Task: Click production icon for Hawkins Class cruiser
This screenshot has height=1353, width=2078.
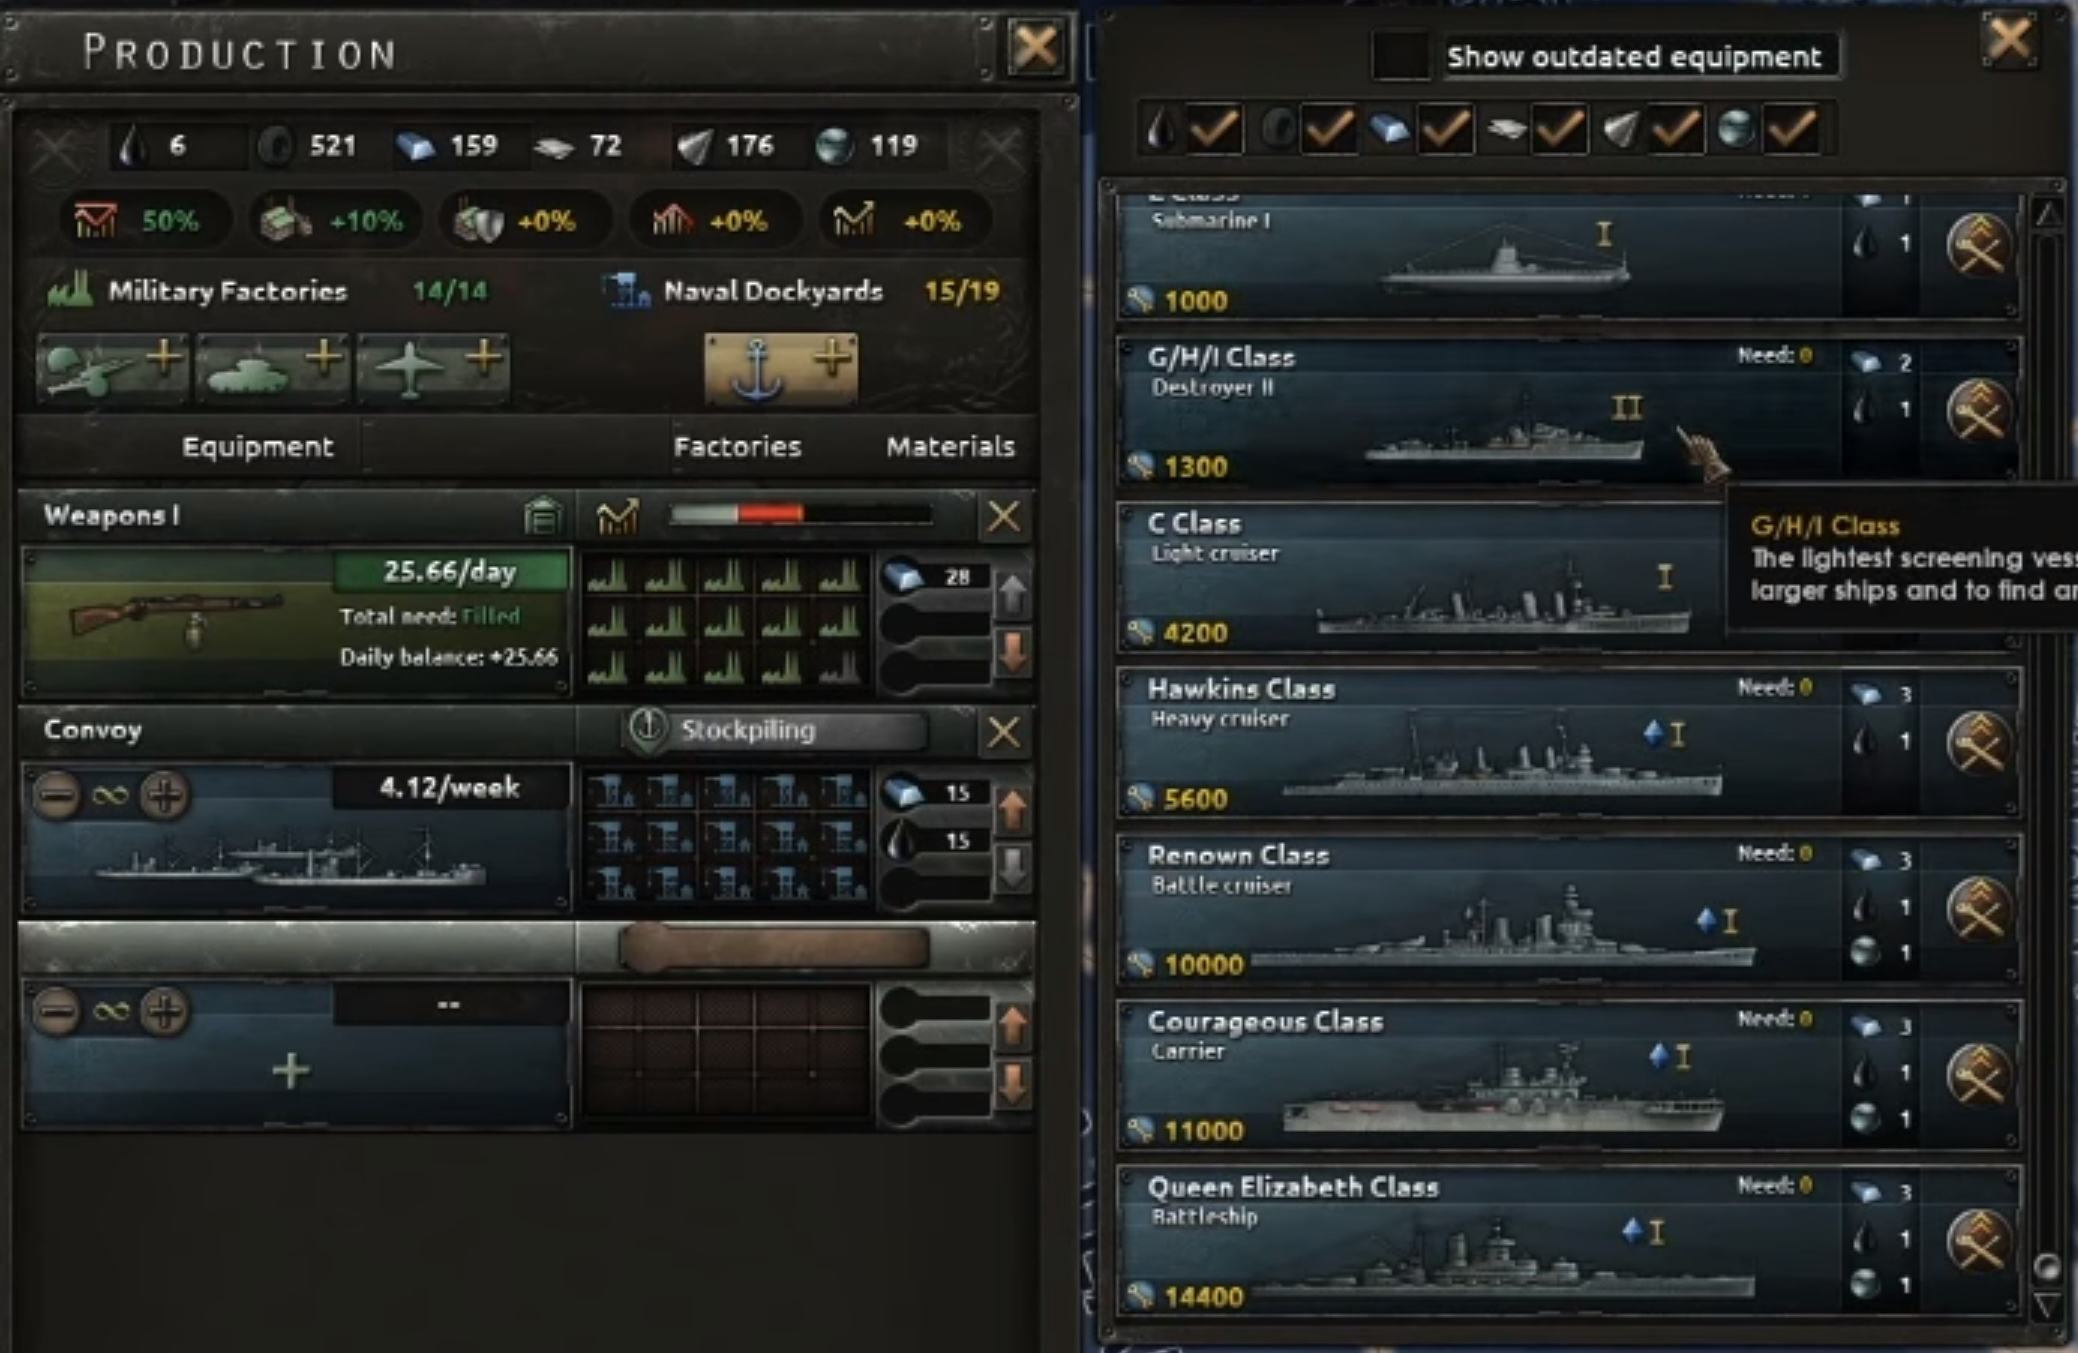Action: (1978, 743)
